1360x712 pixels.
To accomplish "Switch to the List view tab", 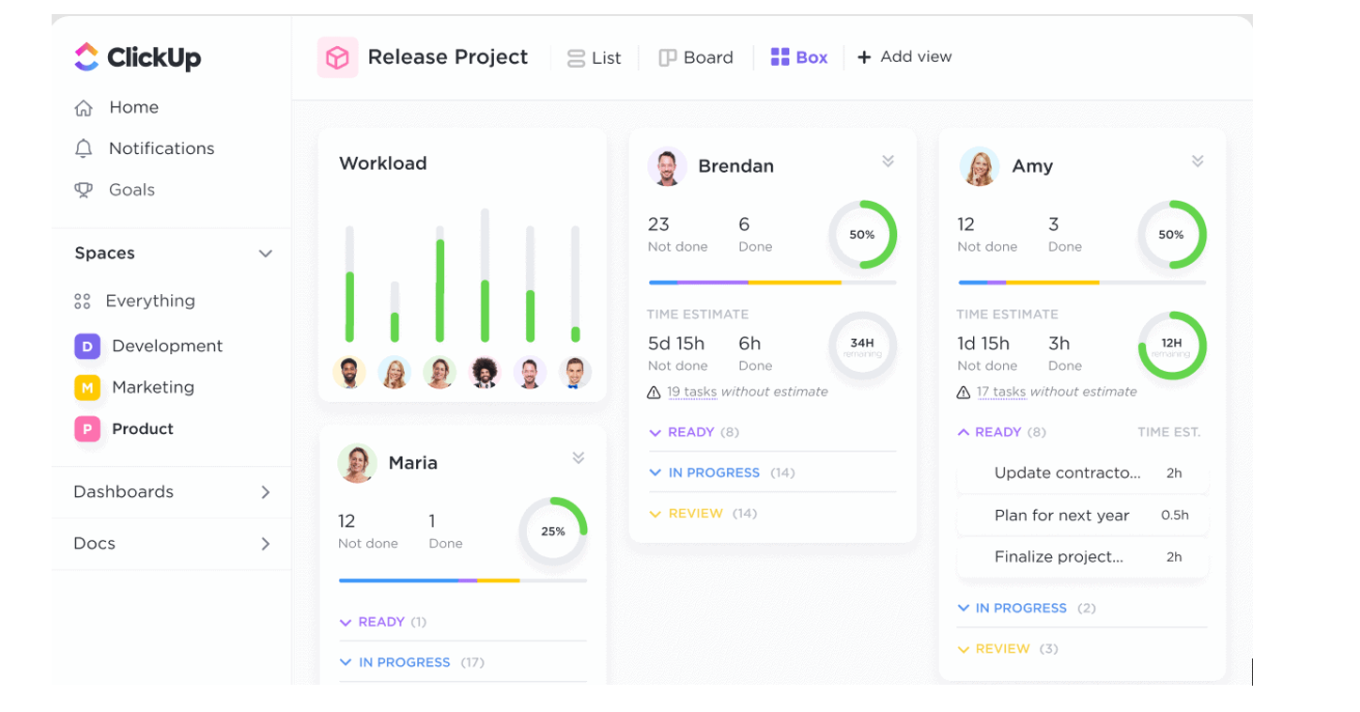I will click(594, 58).
